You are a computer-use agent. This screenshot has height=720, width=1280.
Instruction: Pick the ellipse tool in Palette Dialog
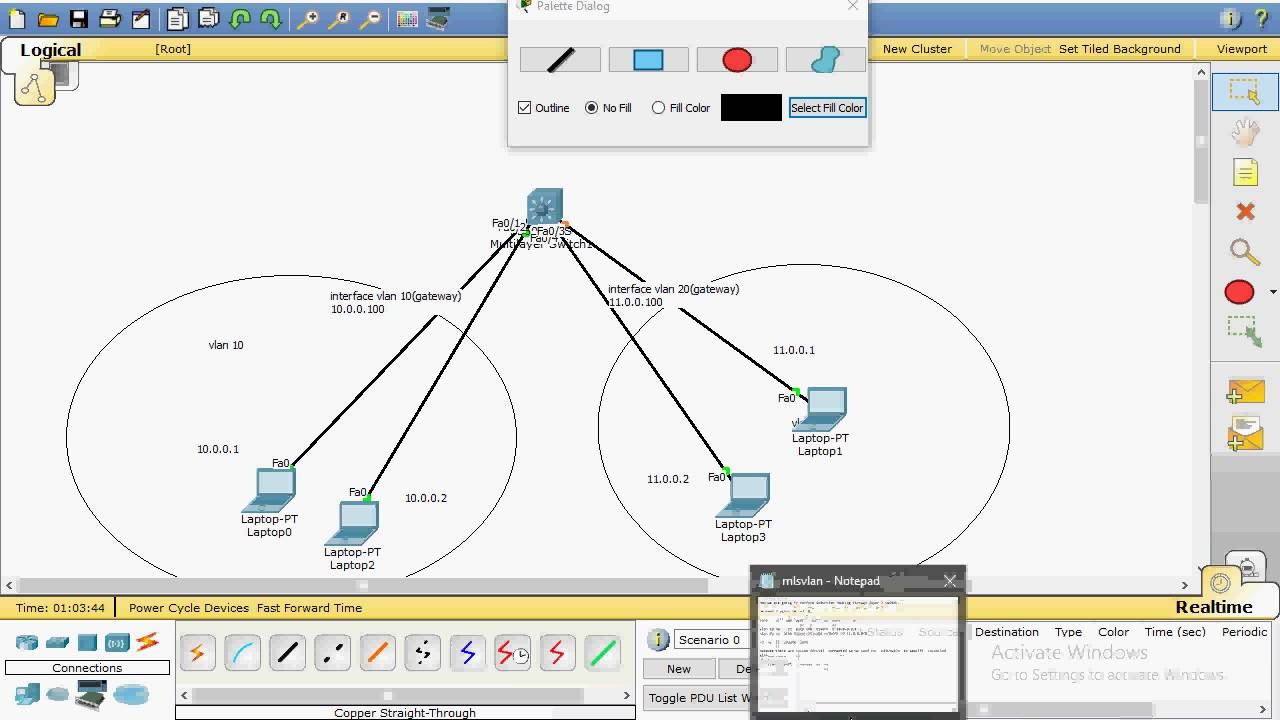[737, 60]
